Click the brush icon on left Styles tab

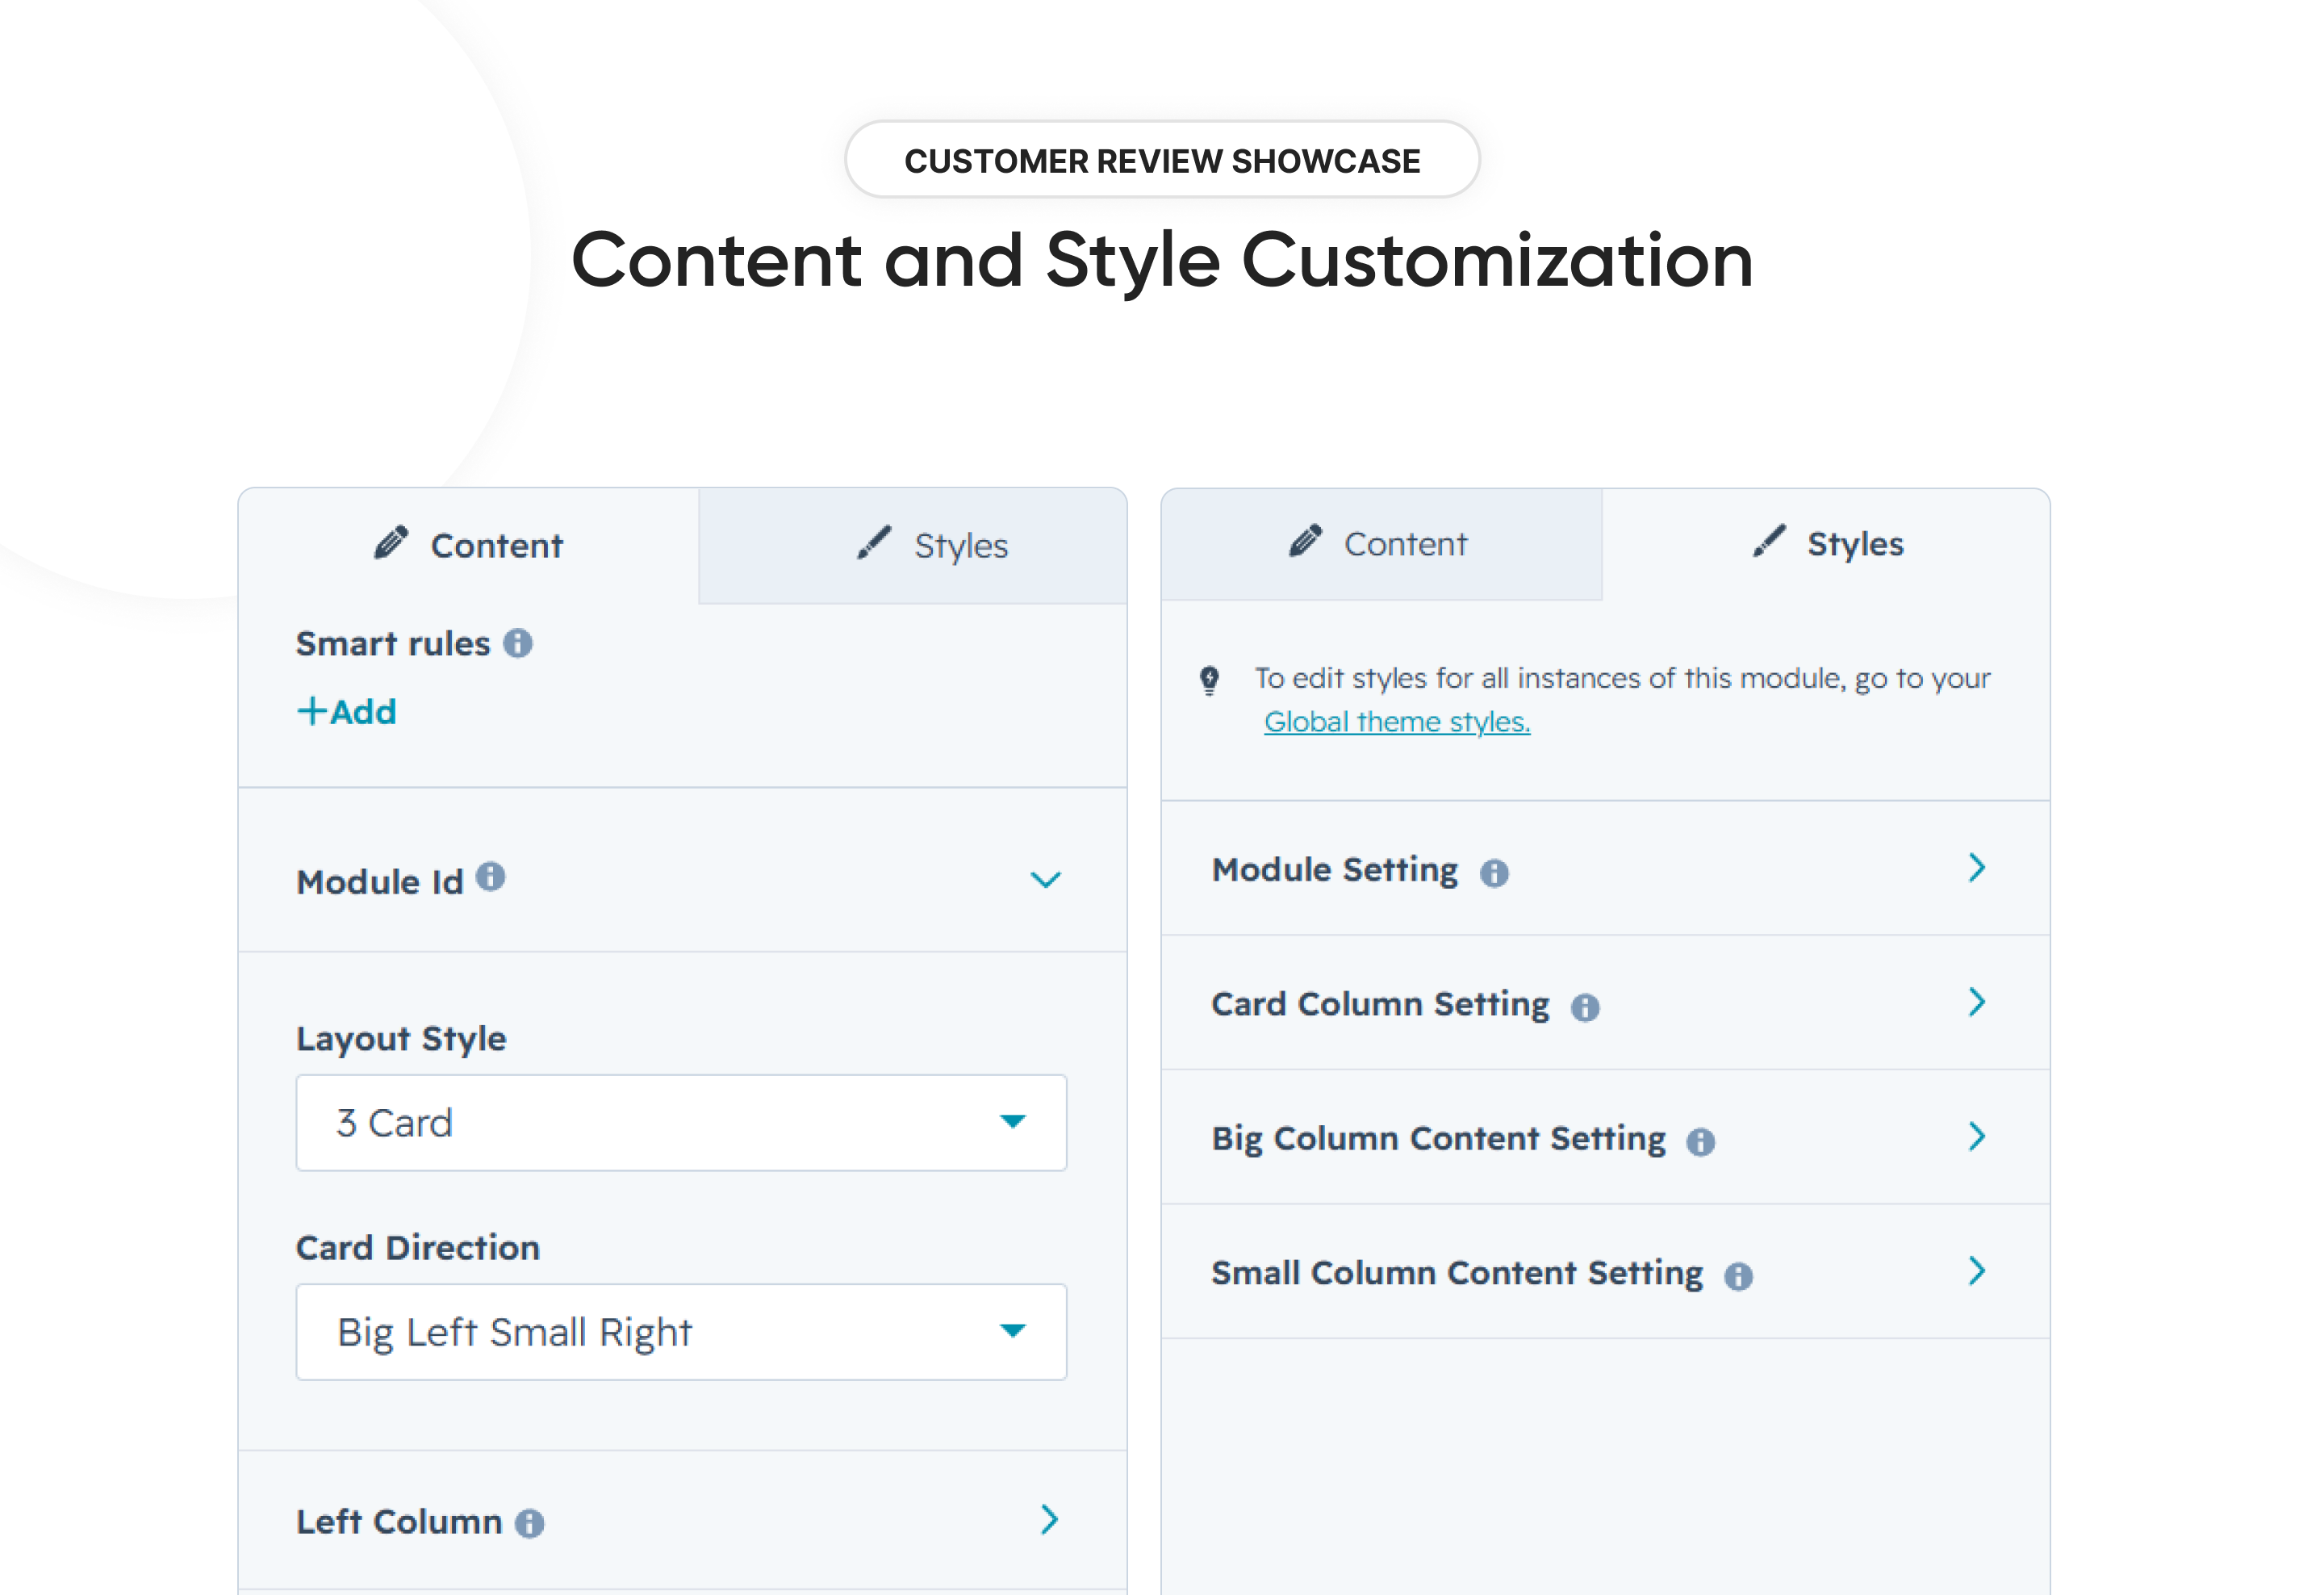click(x=874, y=542)
